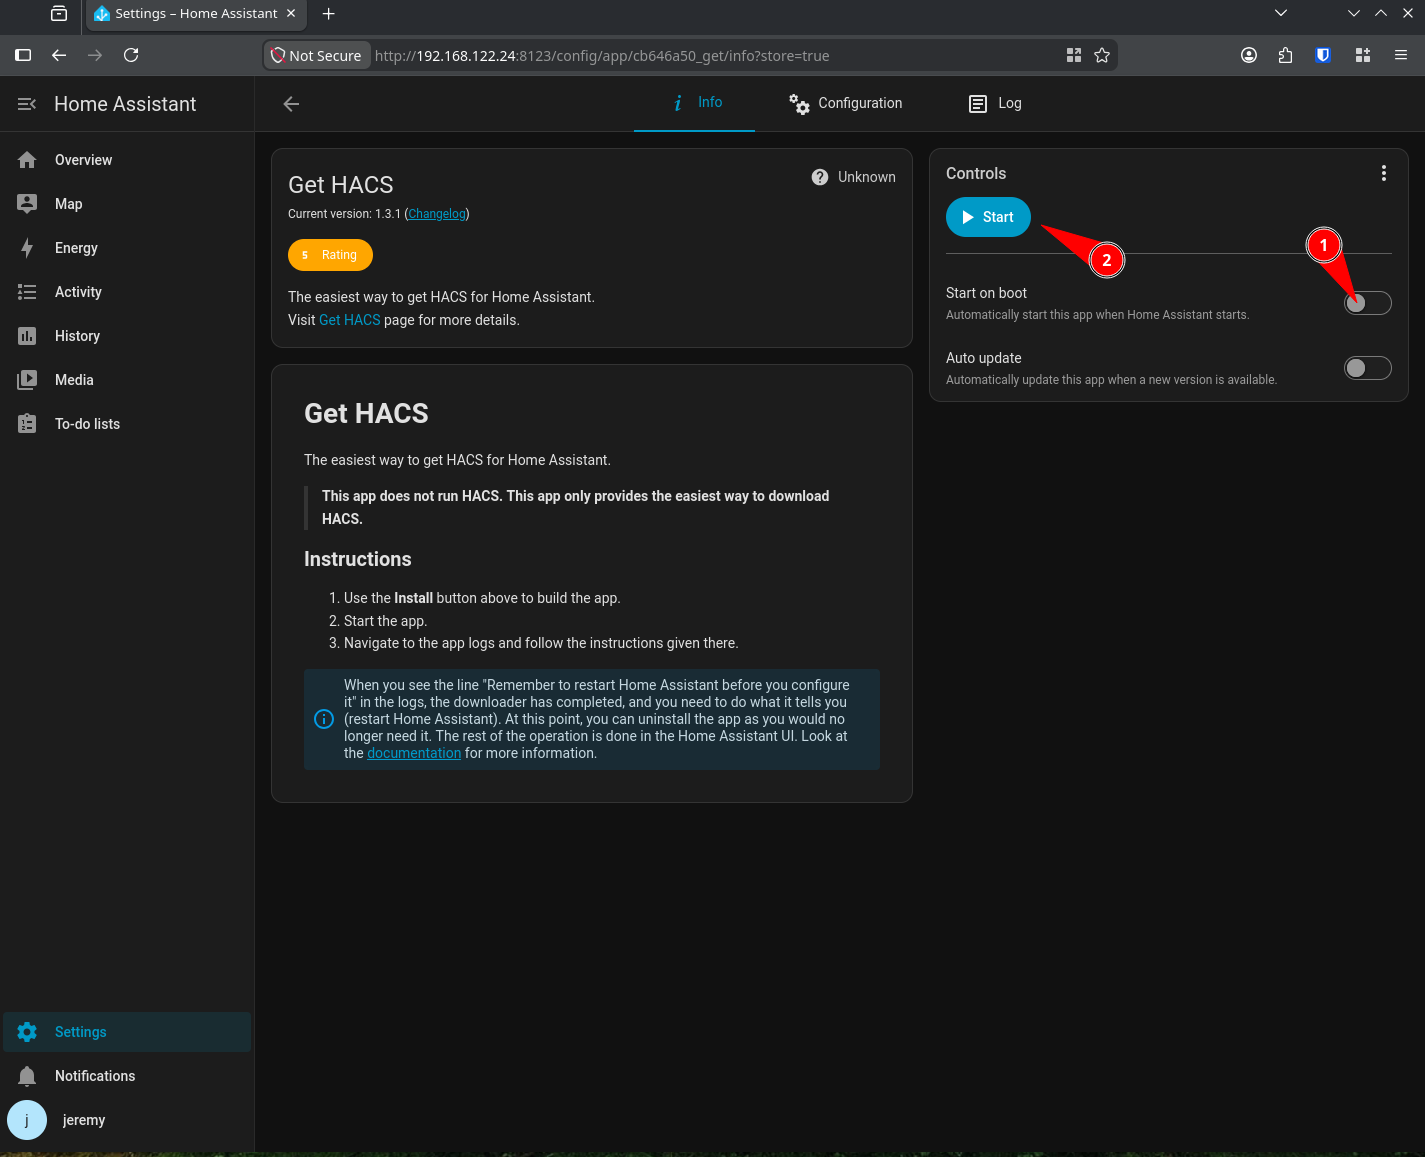Viewport: 1425px width, 1157px height.
Task: Click the Settings gear icon in sidebar
Action: tap(27, 1032)
